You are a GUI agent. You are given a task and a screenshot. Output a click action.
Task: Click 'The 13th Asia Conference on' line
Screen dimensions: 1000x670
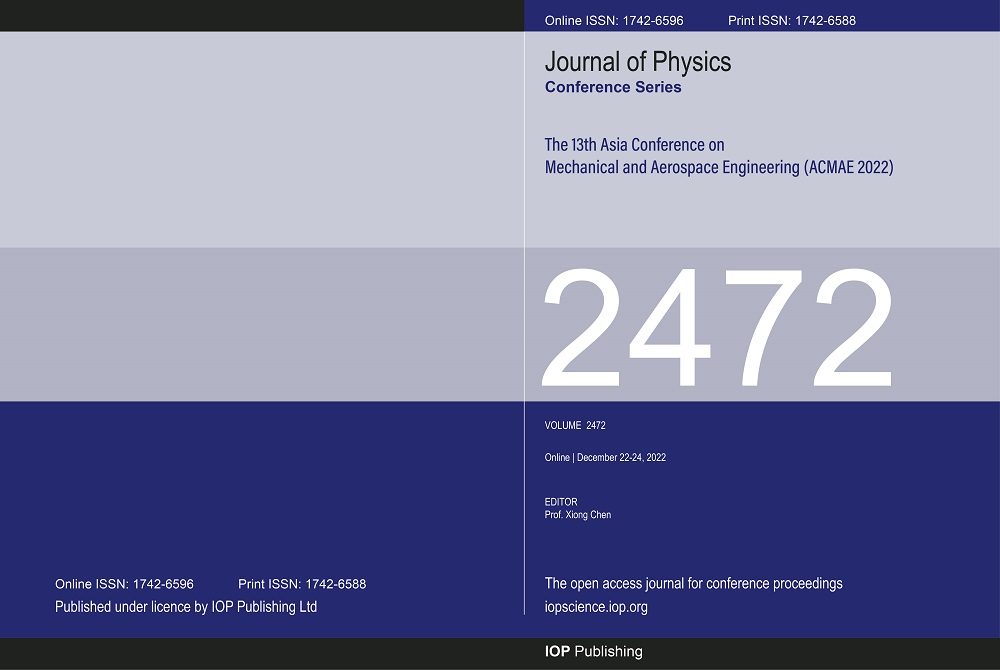[635, 145]
